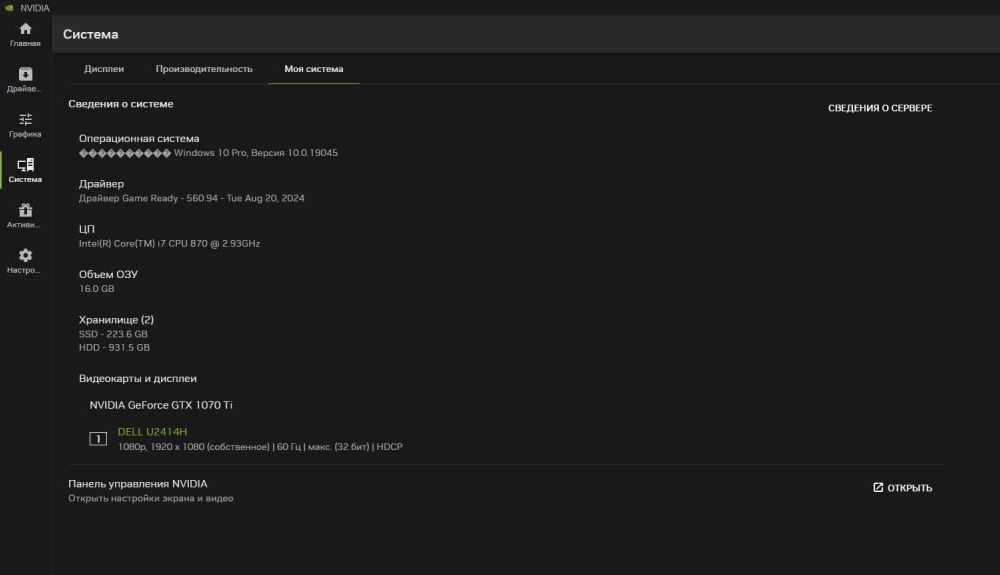Image resolution: width=1000 pixels, height=575 pixels.
Task: Open the Графика graphics sliders icon
Action: click(25, 120)
